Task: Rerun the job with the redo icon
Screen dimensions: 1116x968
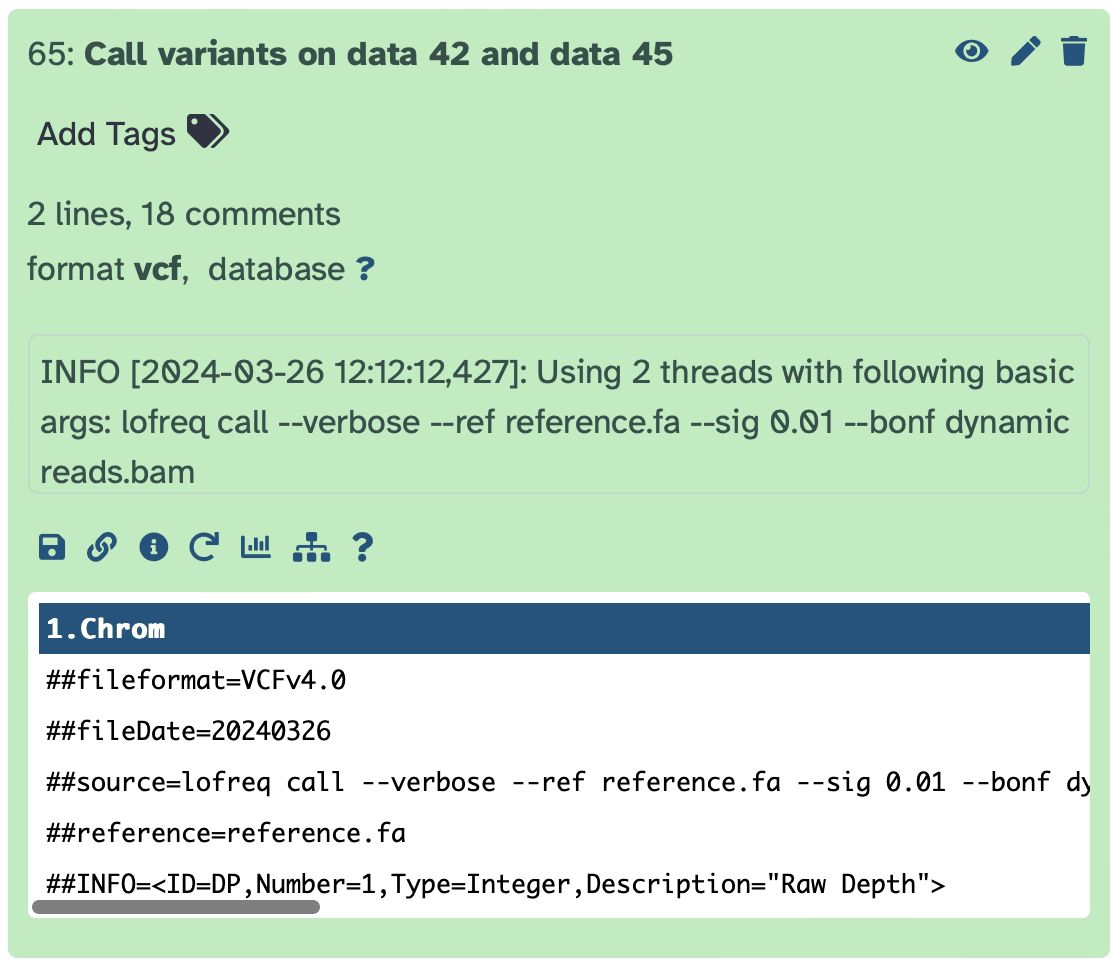Action: 204,547
